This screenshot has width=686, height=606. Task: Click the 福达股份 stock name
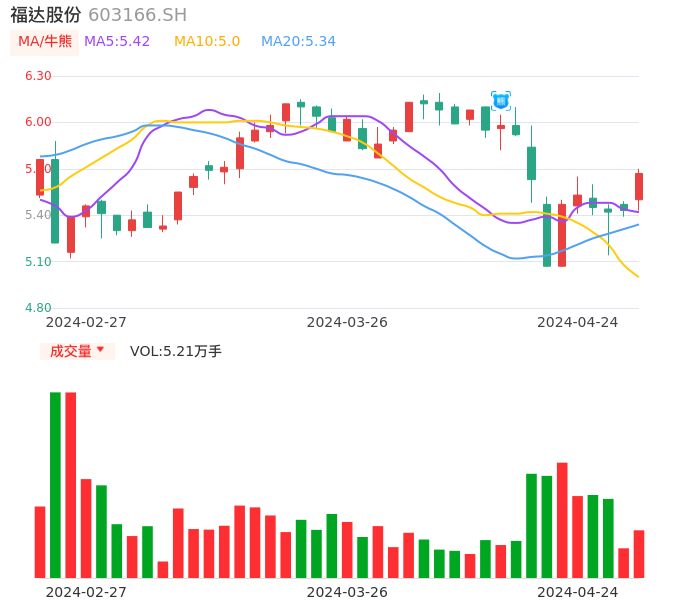click(x=46, y=15)
